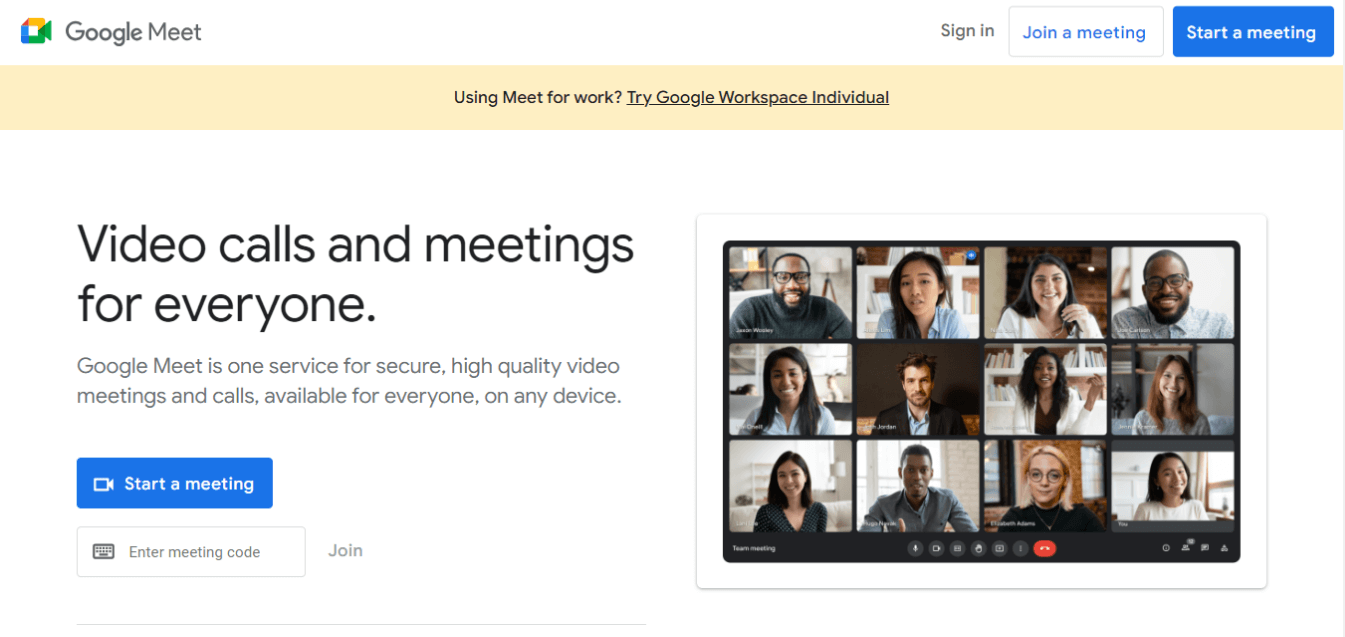Raise hand using the preview toolbar icon
The image size is (1345, 637).
[978, 548]
